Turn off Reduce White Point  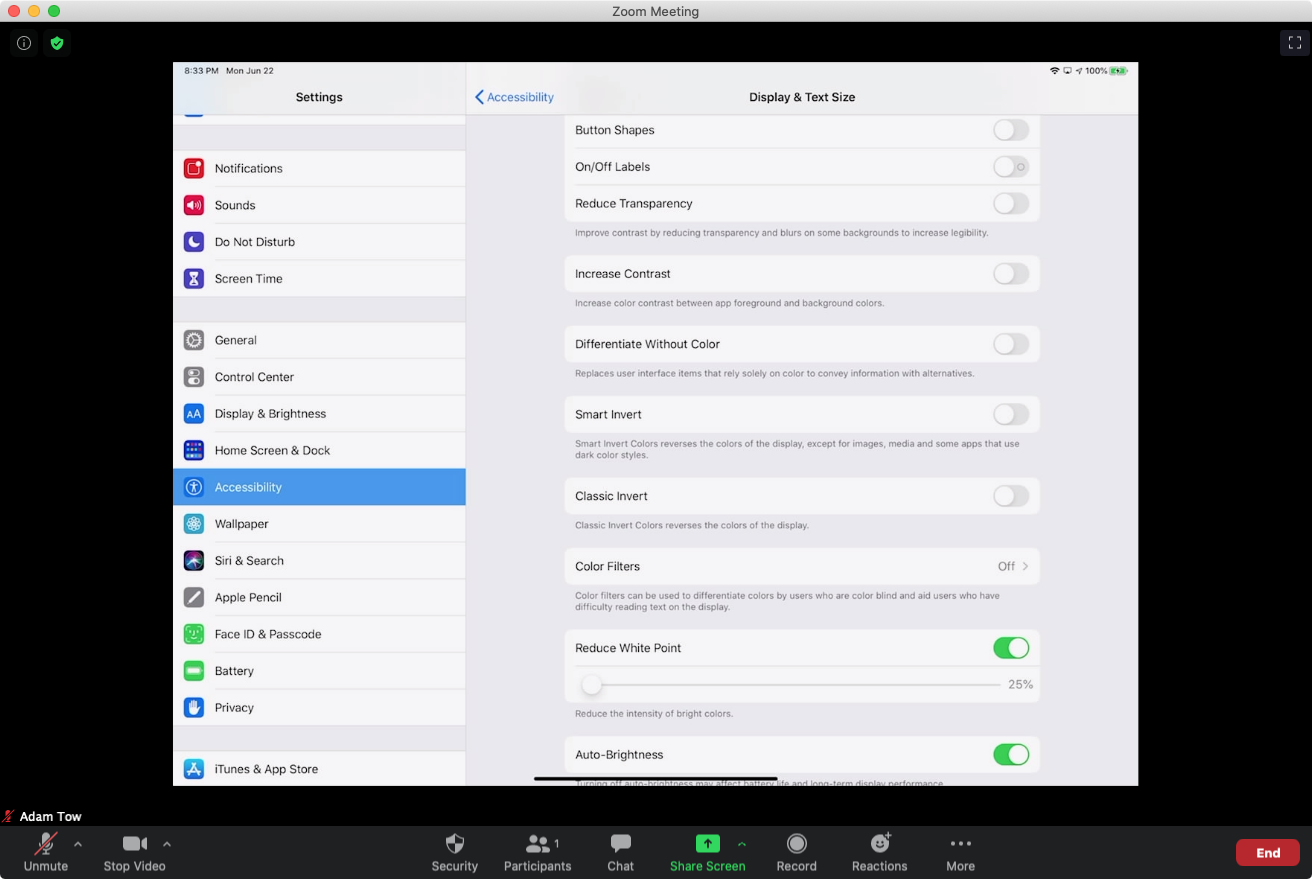[1010, 648]
